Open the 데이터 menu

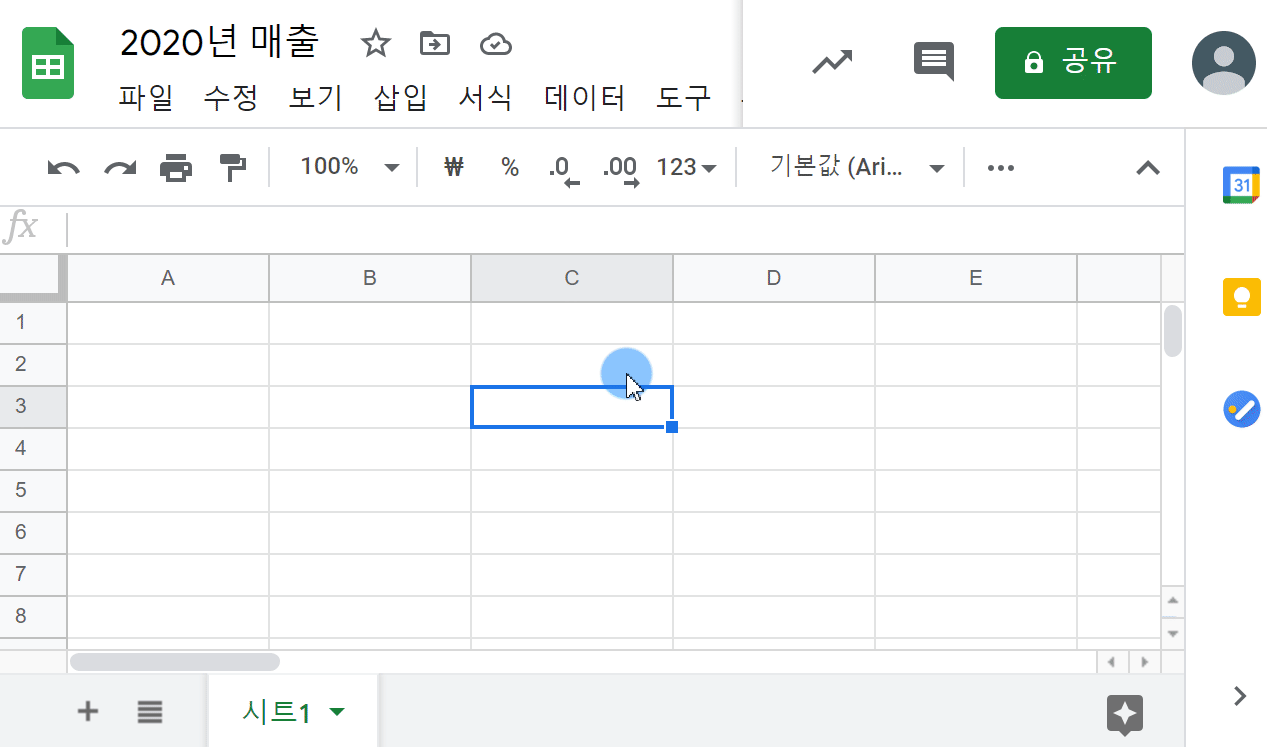point(585,98)
